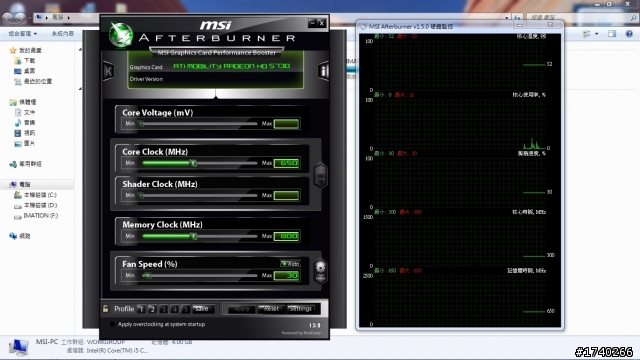Click the Shader Clock slider handle

pos(141,196)
